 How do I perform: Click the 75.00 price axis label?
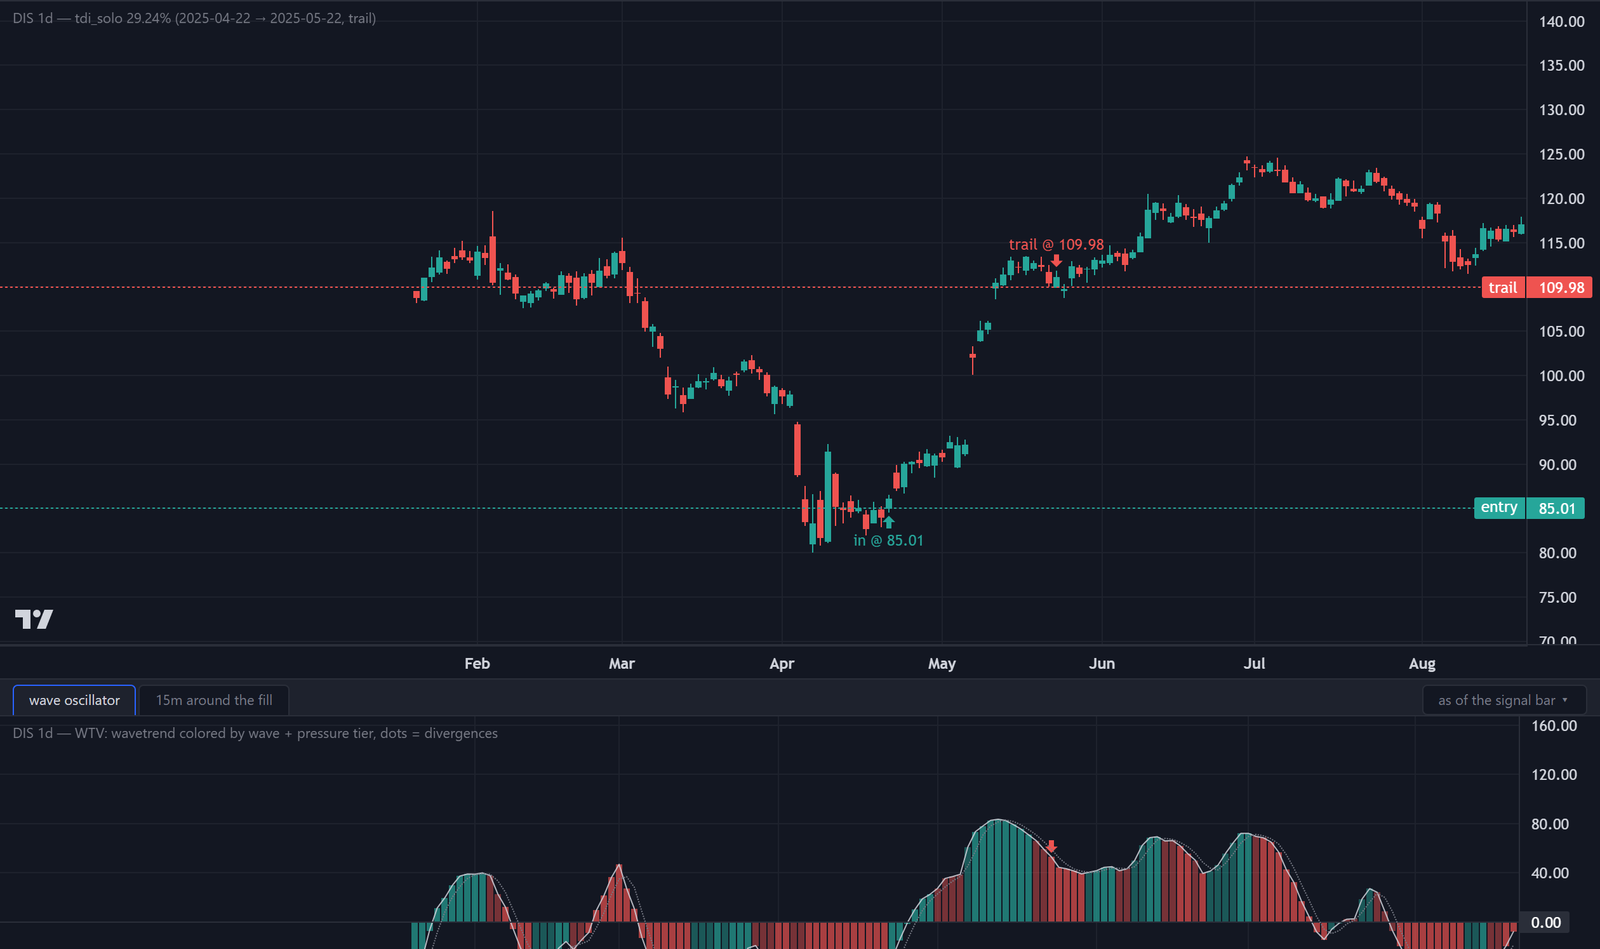coord(1557,597)
